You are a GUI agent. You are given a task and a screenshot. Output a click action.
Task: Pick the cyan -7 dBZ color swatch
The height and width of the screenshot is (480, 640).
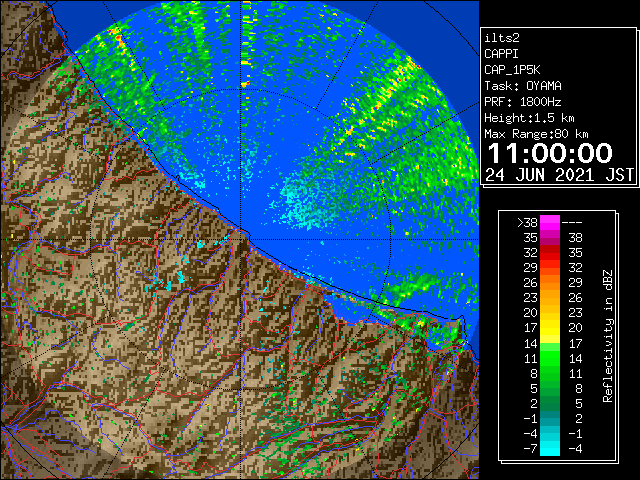pos(550,449)
